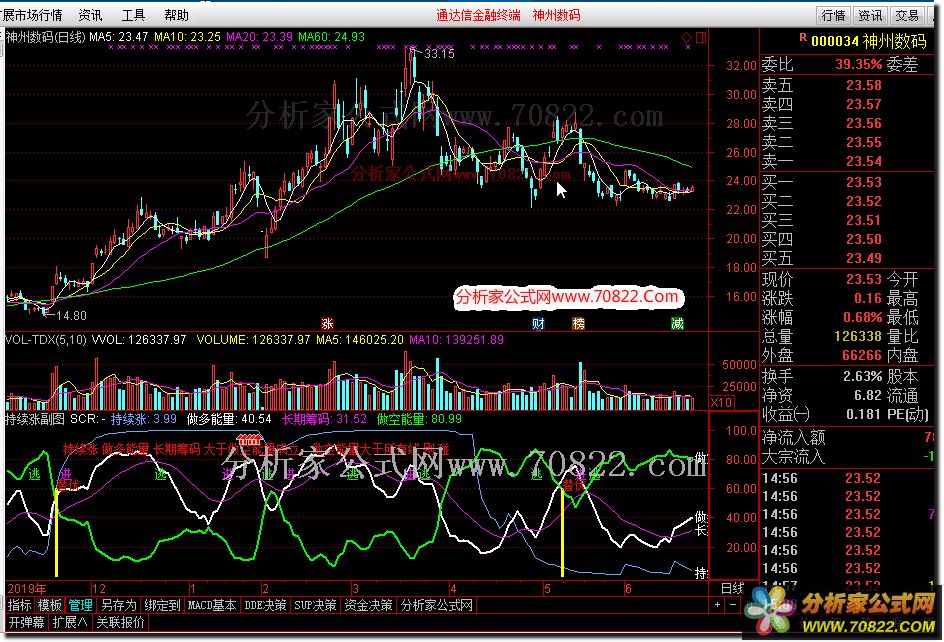The image size is (944, 642).
Task: Zoom out with the − button
Action: pos(732,604)
